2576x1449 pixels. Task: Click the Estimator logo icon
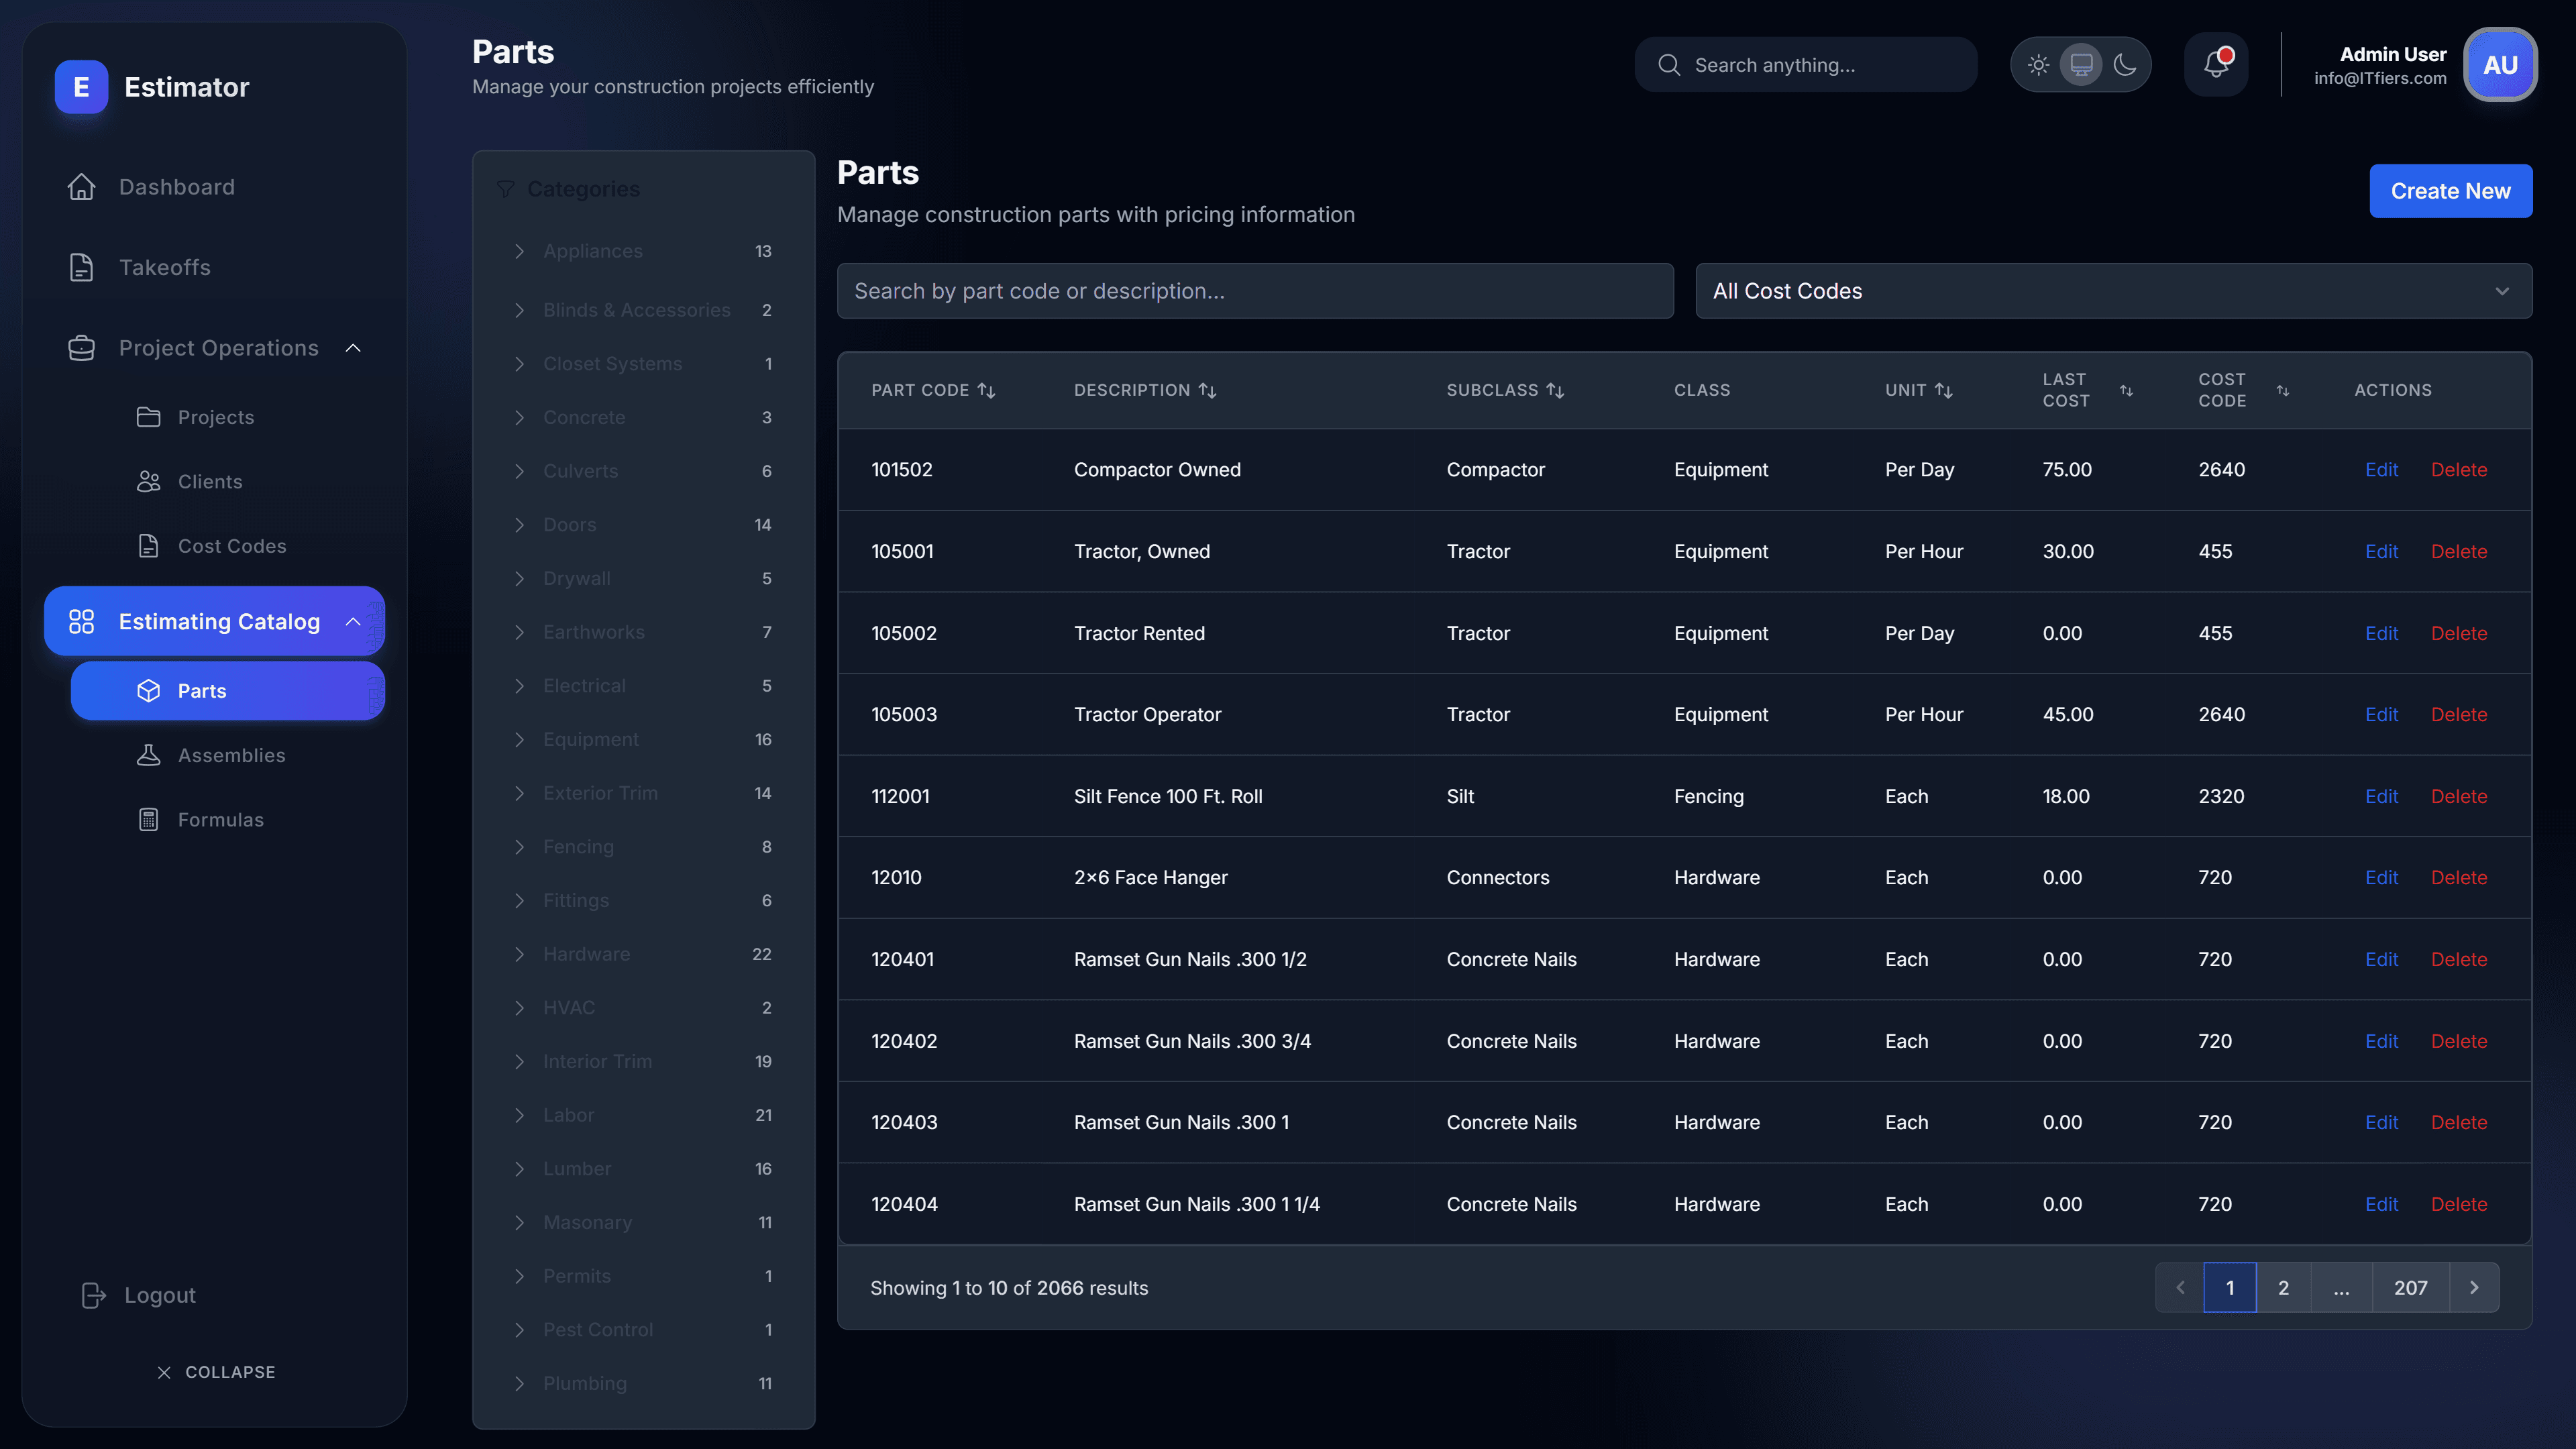point(81,87)
